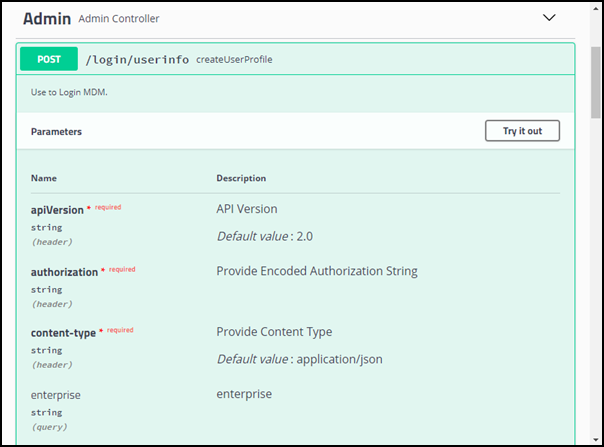This screenshot has height=447, width=604.
Task: Click the Description column header
Action: [x=241, y=178]
